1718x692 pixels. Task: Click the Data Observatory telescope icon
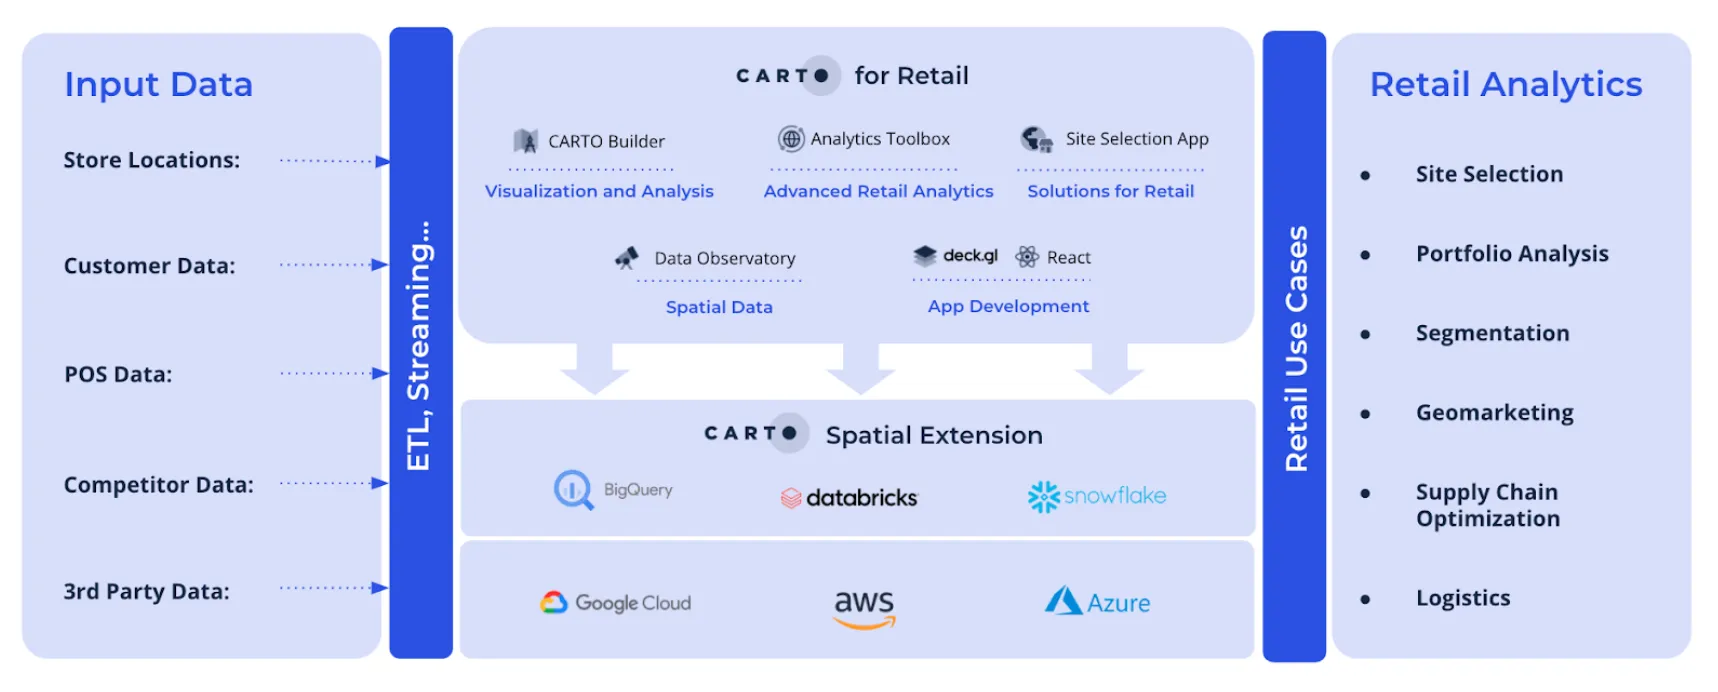click(x=627, y=258)
